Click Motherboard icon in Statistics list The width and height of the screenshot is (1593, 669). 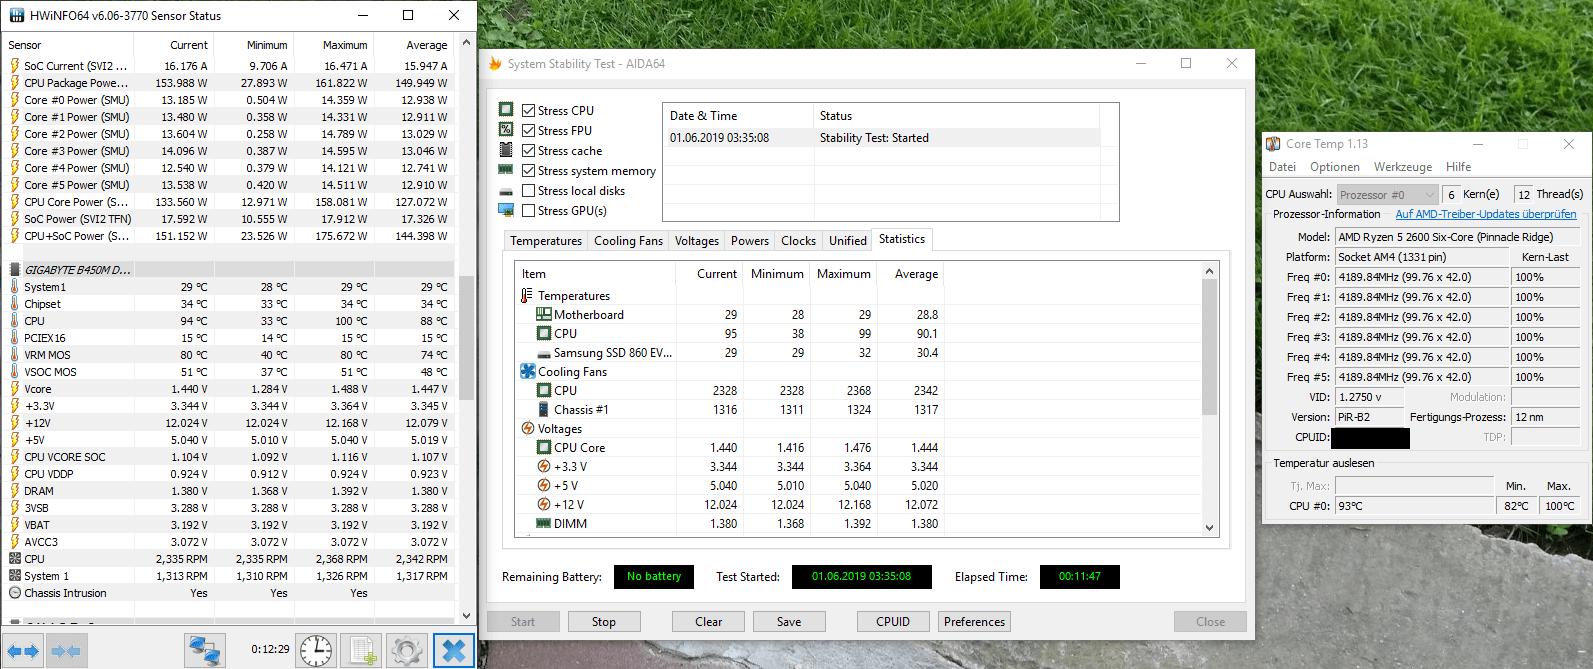pyautogui.click(x=544, y=315)
